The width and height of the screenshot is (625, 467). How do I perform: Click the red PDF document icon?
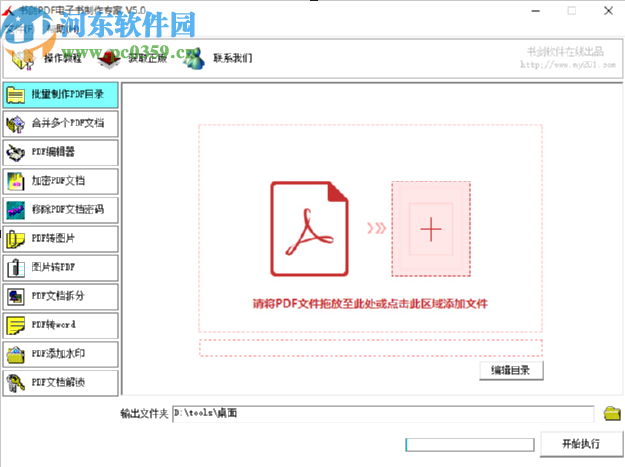tap(309, 229)
